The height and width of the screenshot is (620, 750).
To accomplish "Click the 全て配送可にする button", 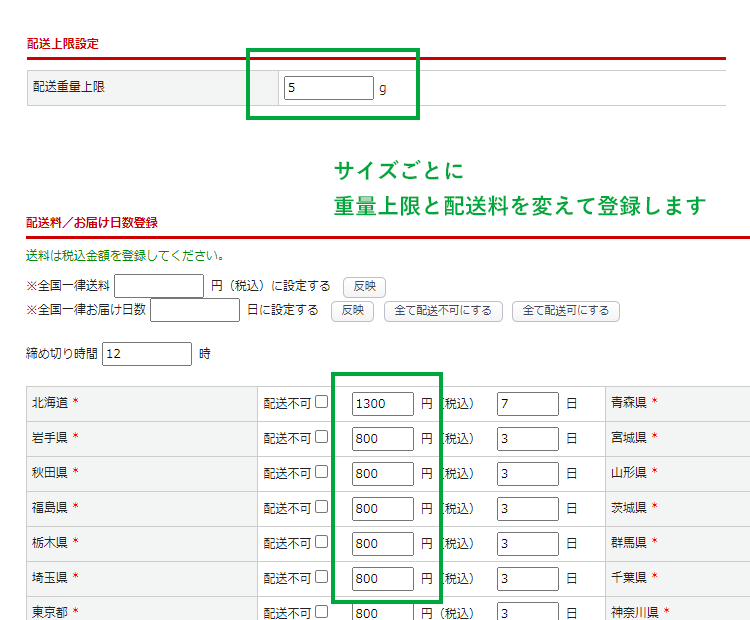I will 565,311.
